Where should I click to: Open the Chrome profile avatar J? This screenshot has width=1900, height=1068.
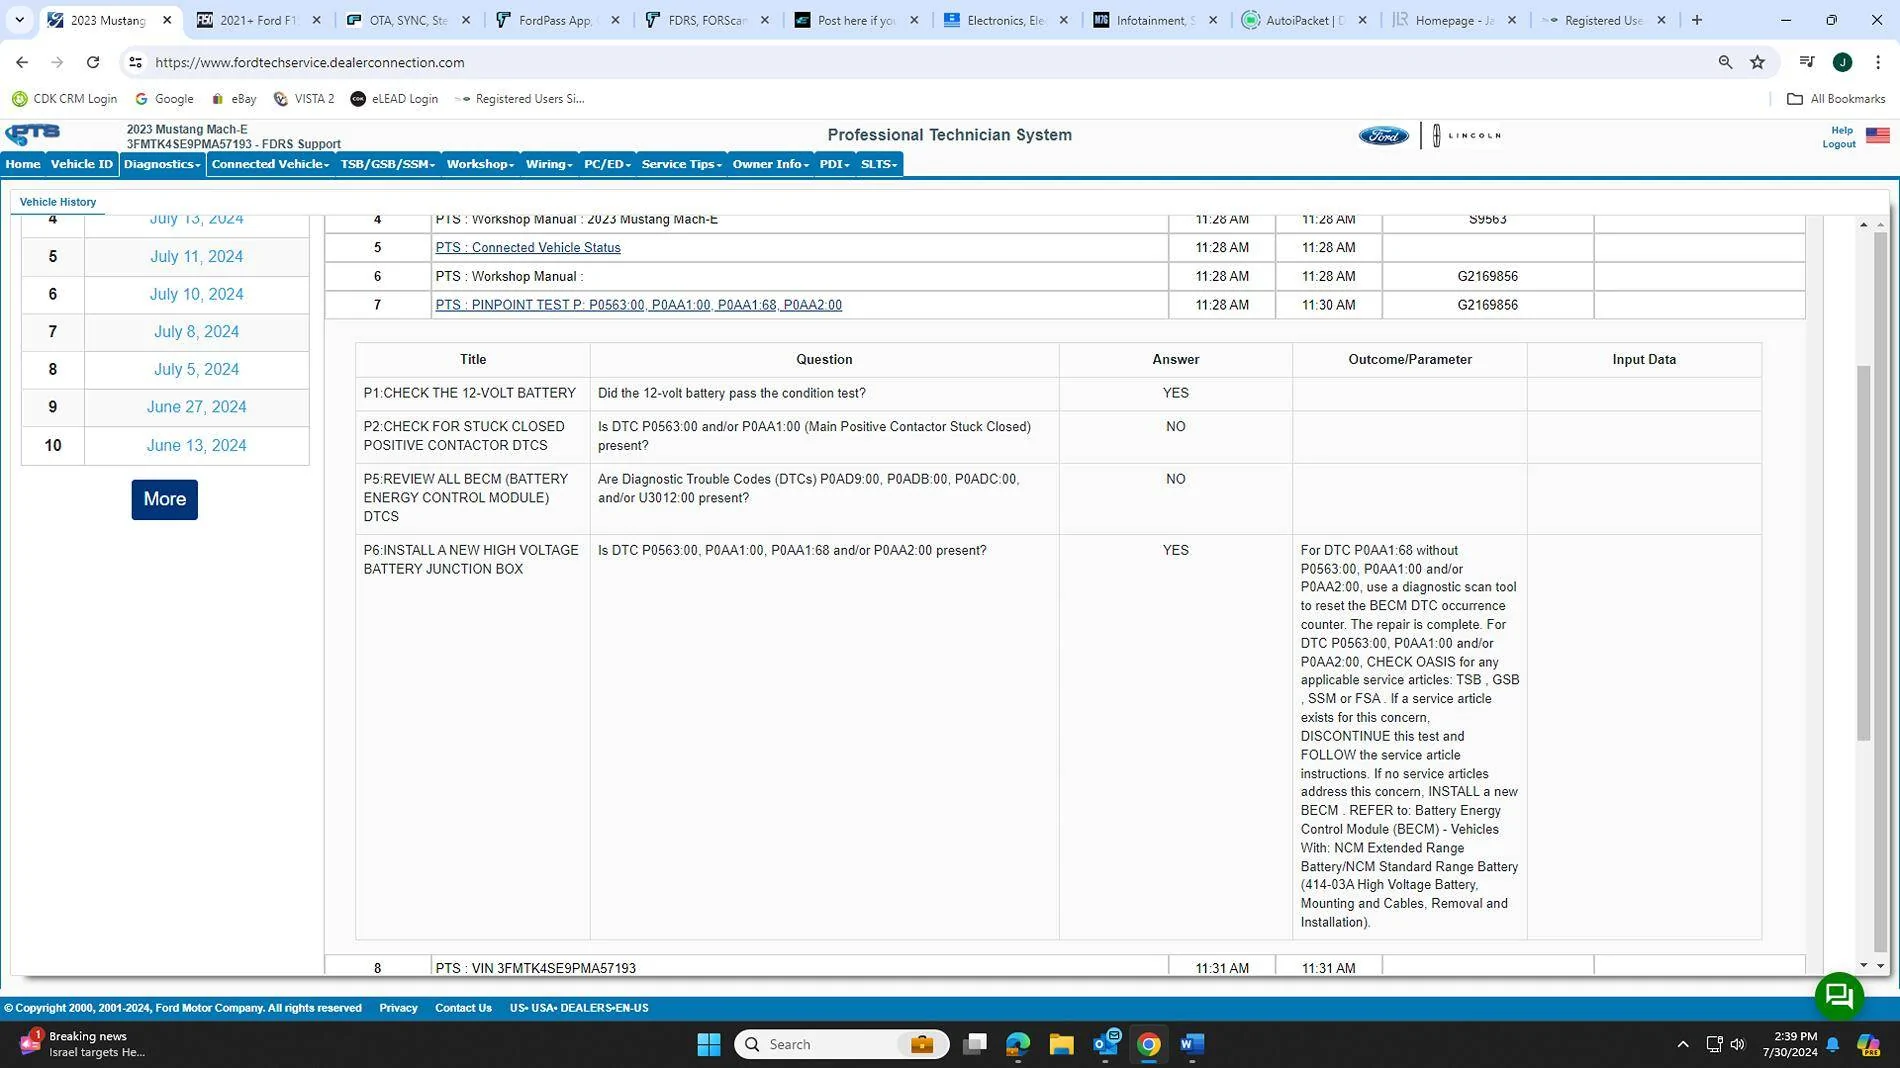(1843, 62)
